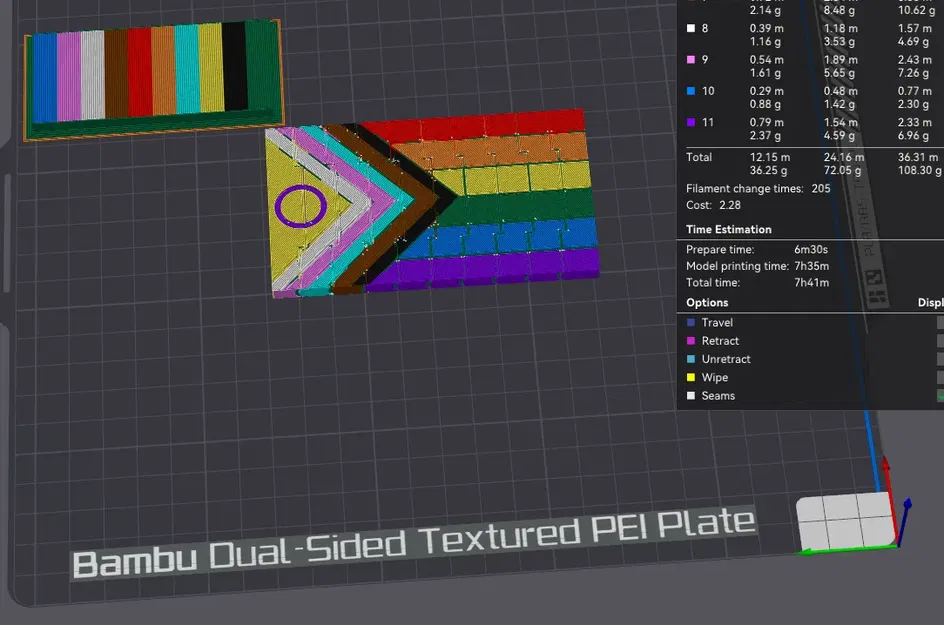Click filament 11 value 0.79 m
The height and width of the screenshot is (625, 944).
(766, 122)
